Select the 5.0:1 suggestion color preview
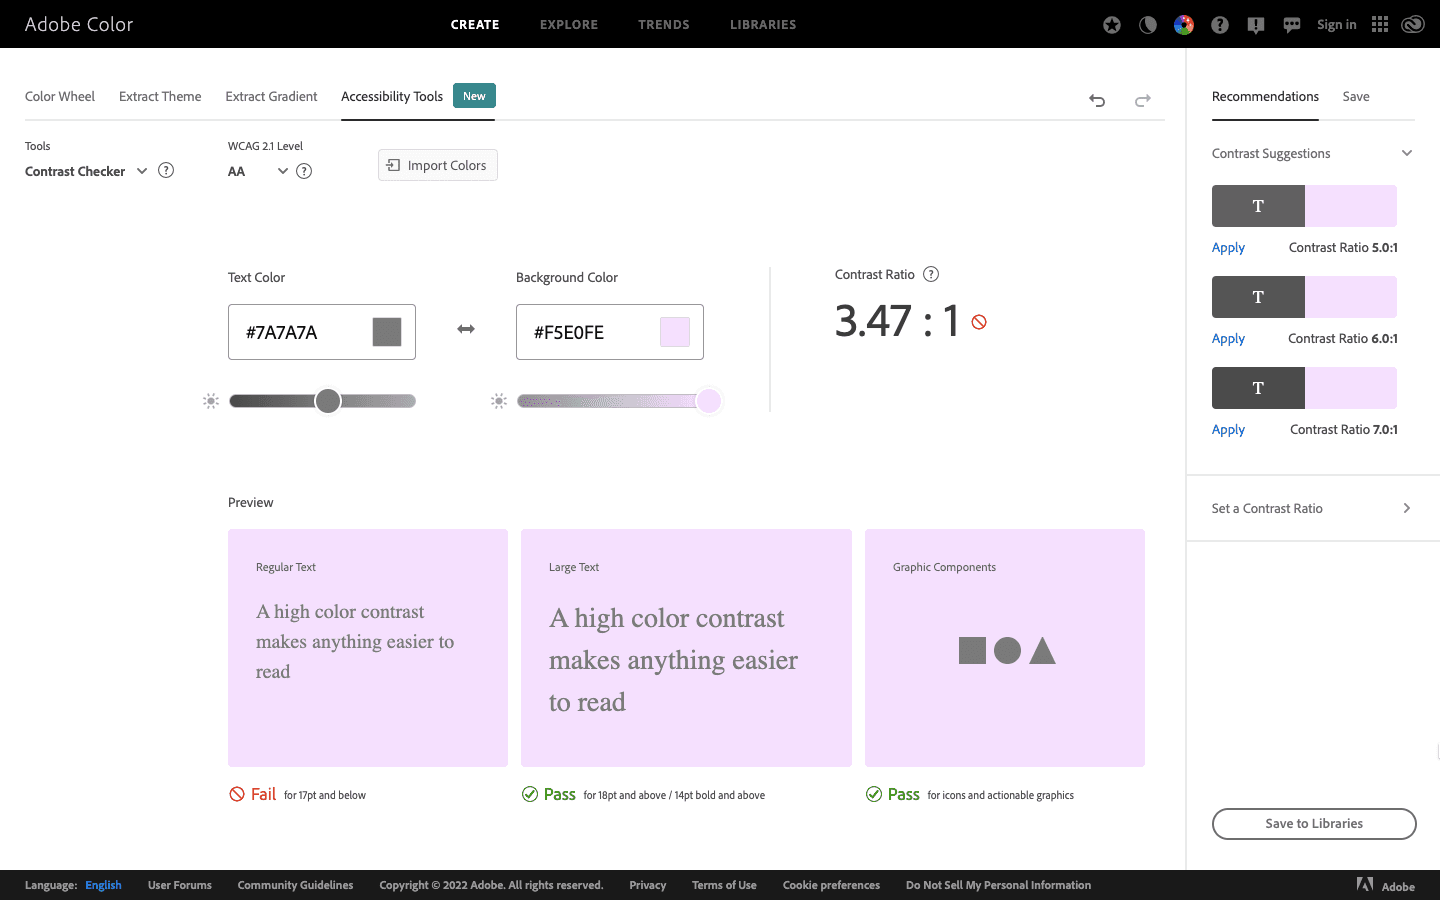 pyautogui.click(x=1304, y=206)
